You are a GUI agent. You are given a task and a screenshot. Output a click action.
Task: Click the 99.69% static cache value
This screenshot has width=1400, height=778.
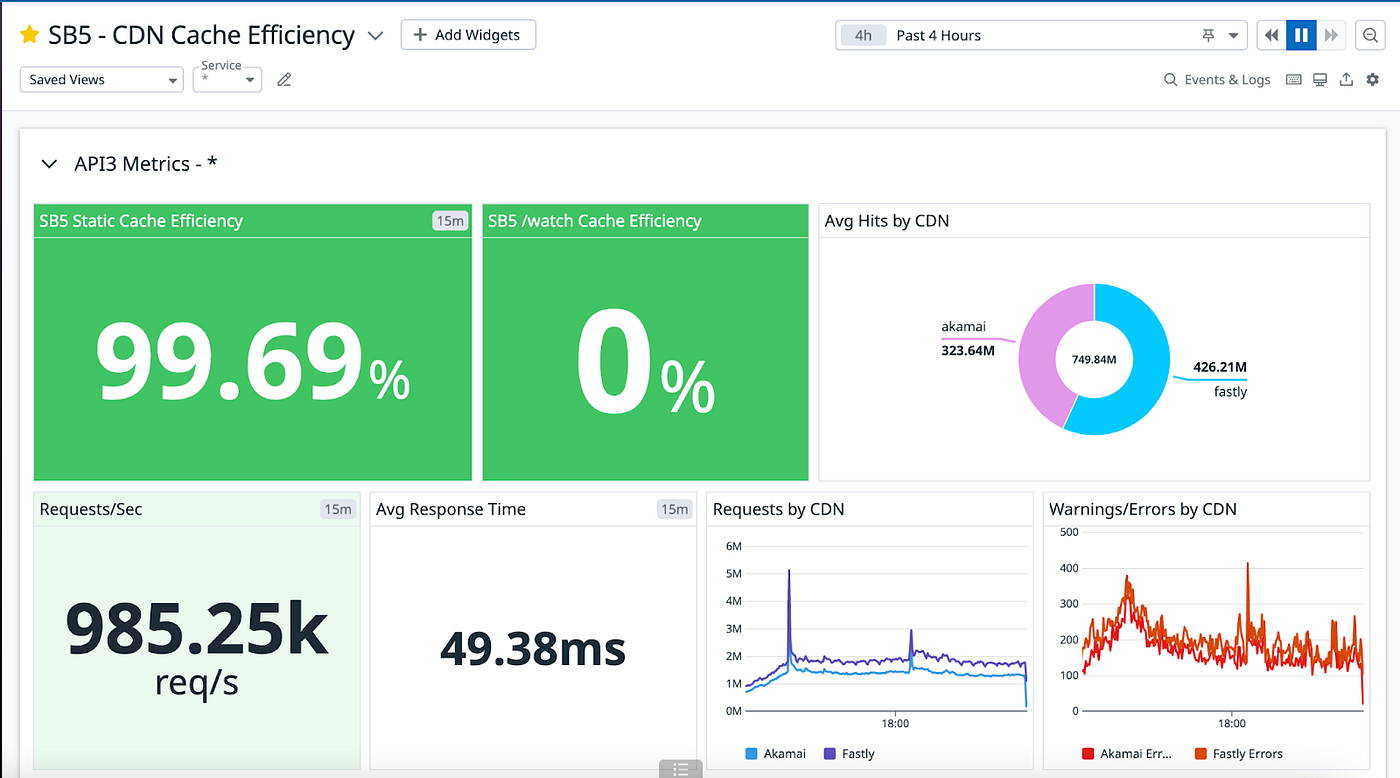point(252,363)
